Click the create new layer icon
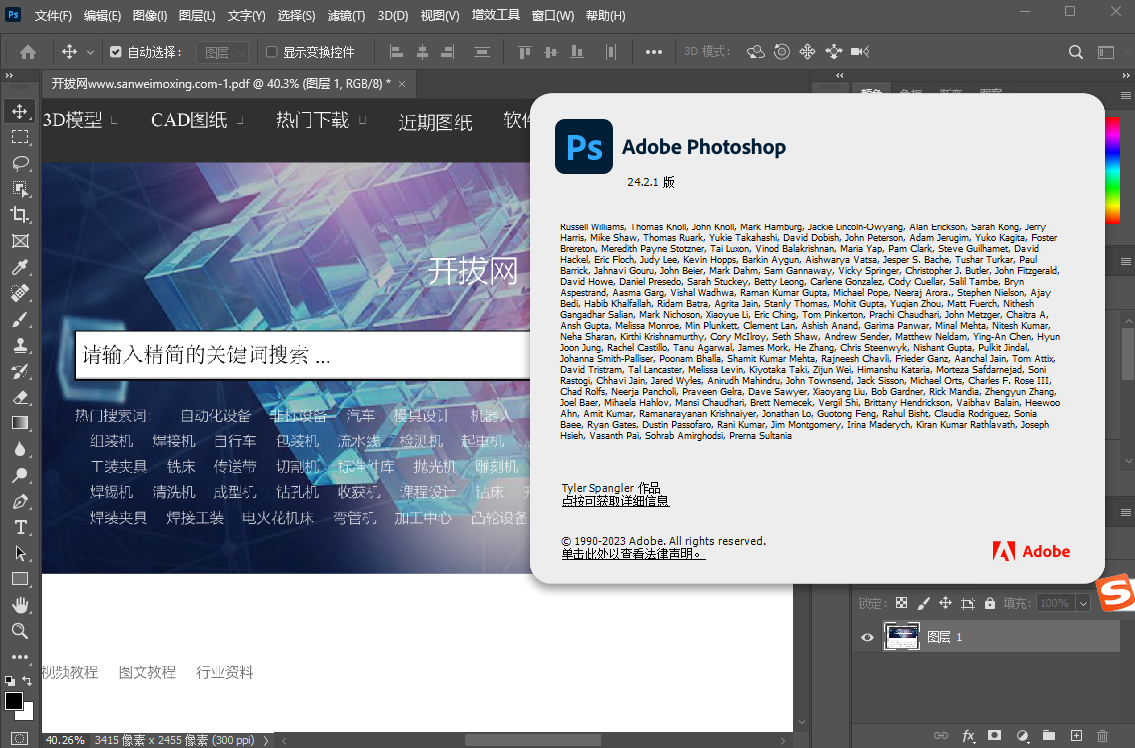 coord(1076,736)
